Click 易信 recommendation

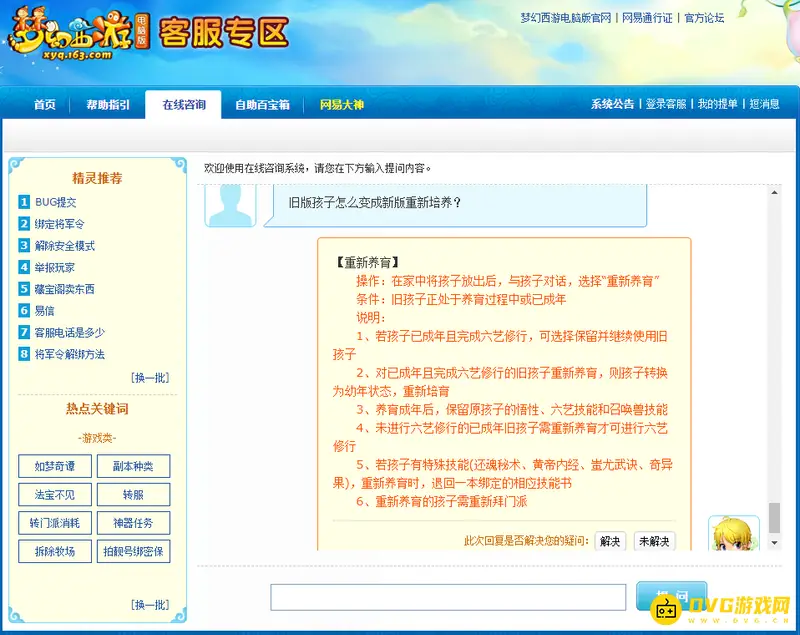(x=44, y=311)
